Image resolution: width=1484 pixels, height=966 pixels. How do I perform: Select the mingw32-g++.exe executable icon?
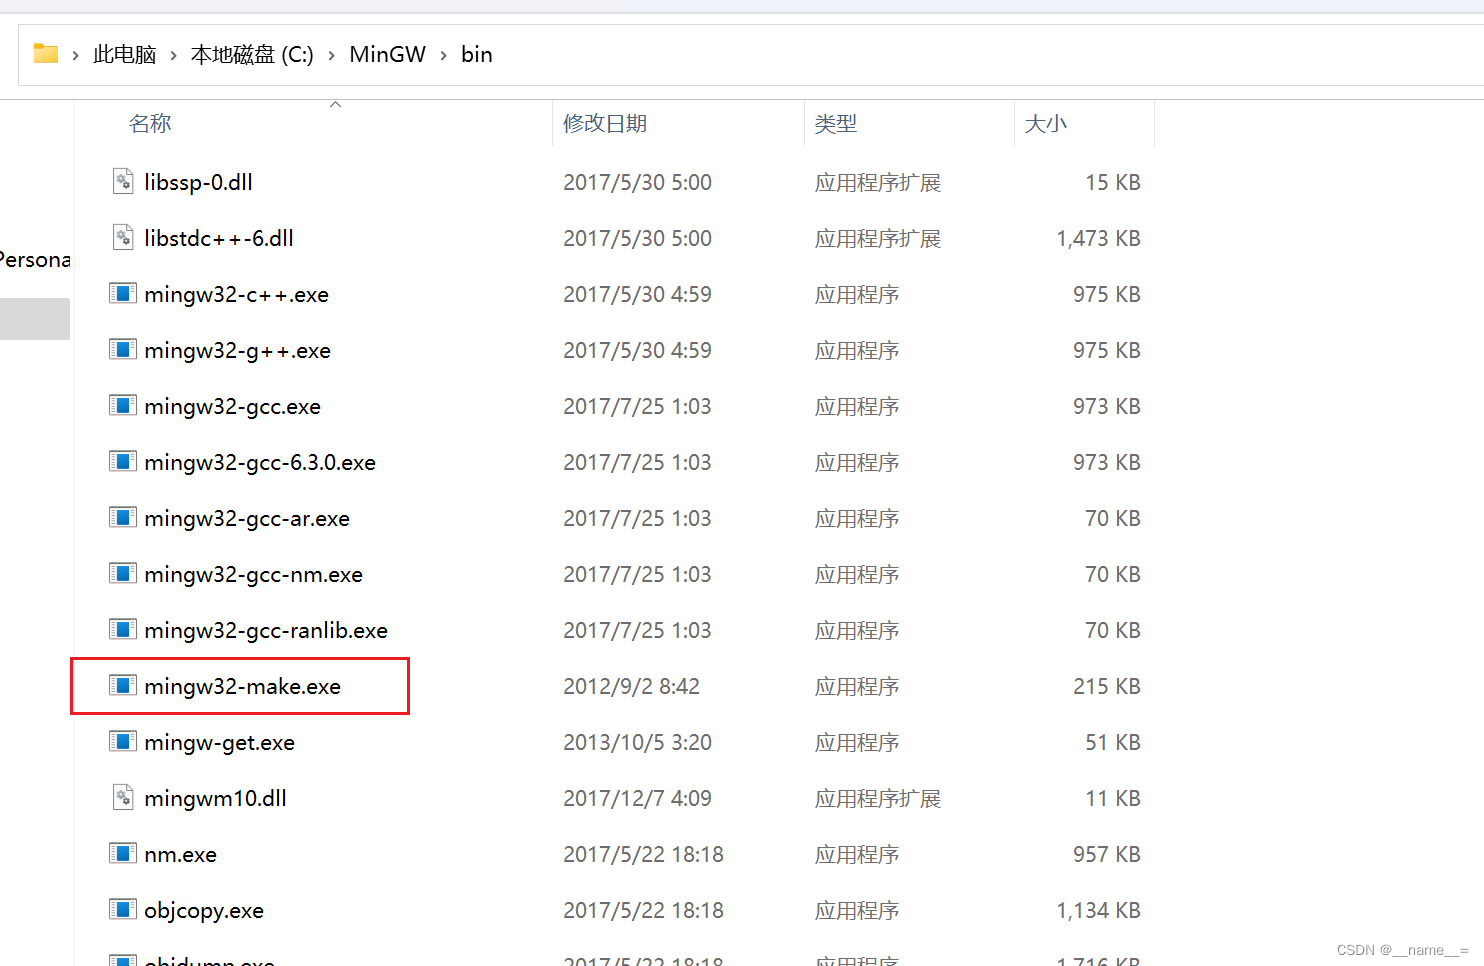pos(122,349)
